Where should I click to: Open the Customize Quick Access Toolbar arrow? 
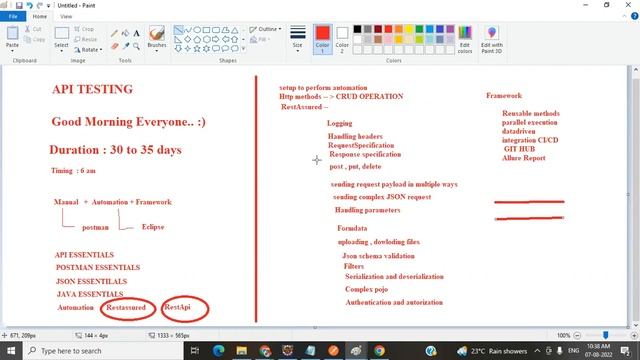[49, 6]
